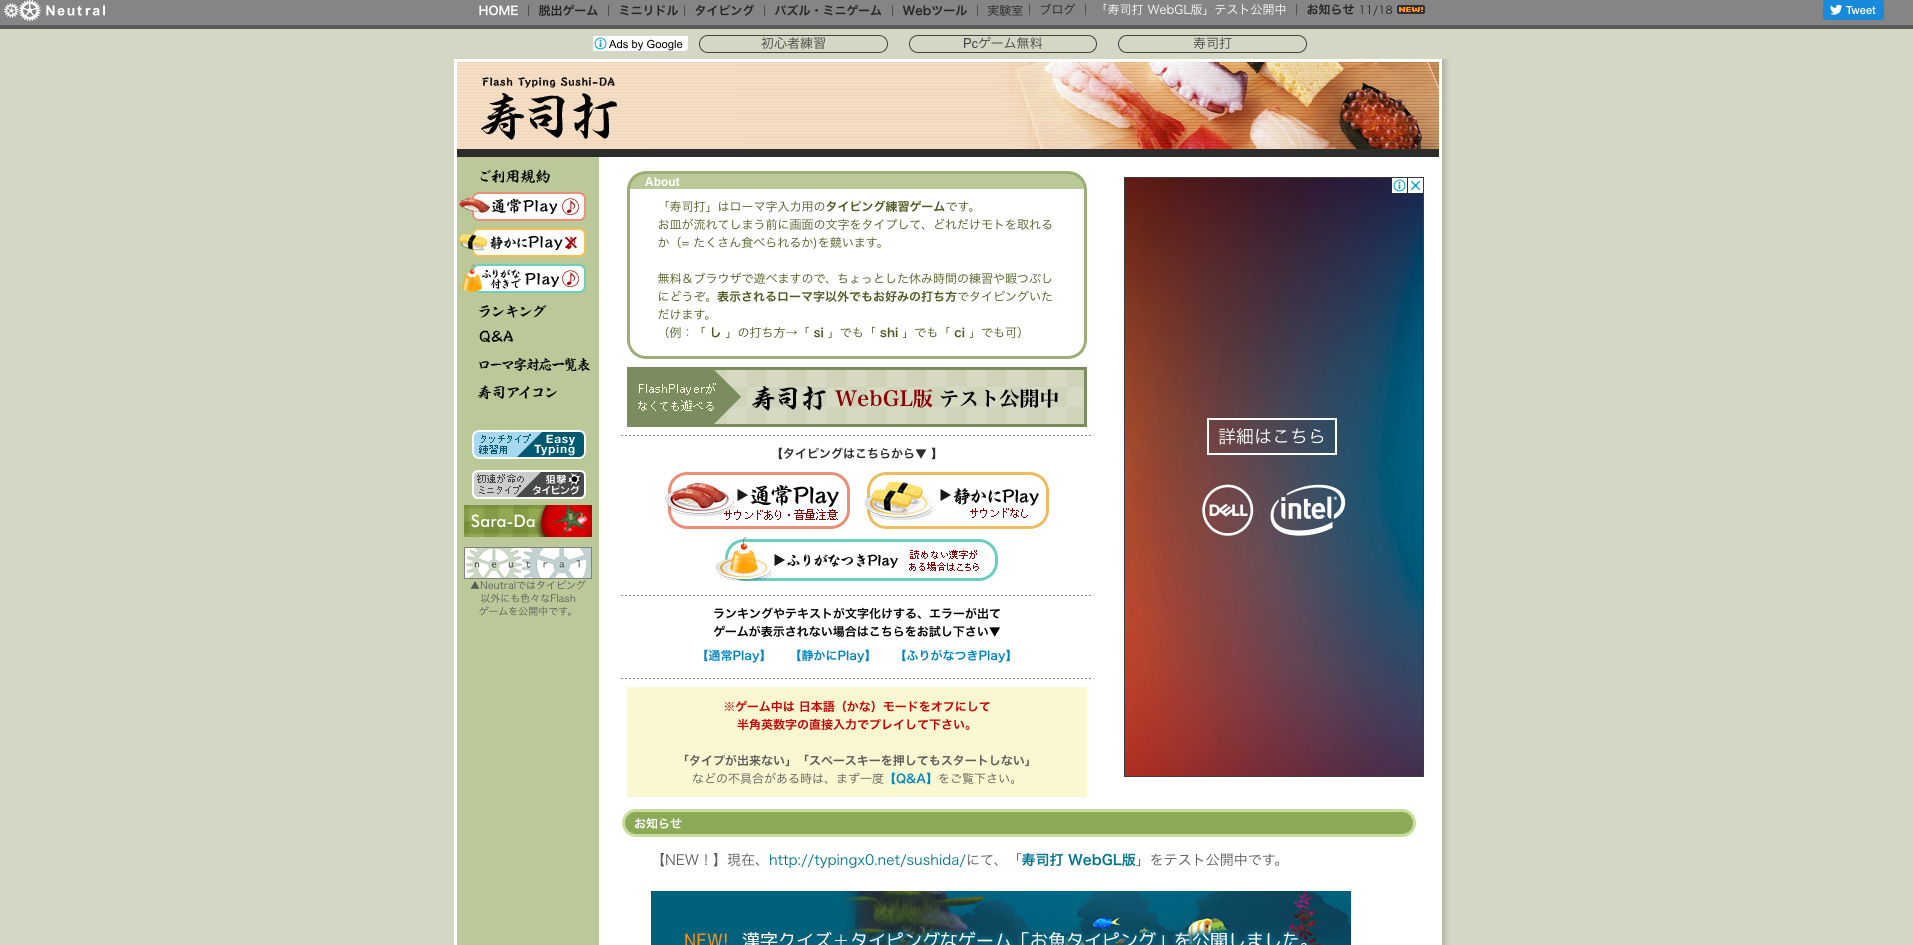The height and width of the screenshot is (945, 1913).
Task: Click the sidebar 静かにPlay muted button
Action: click(523, 243)
